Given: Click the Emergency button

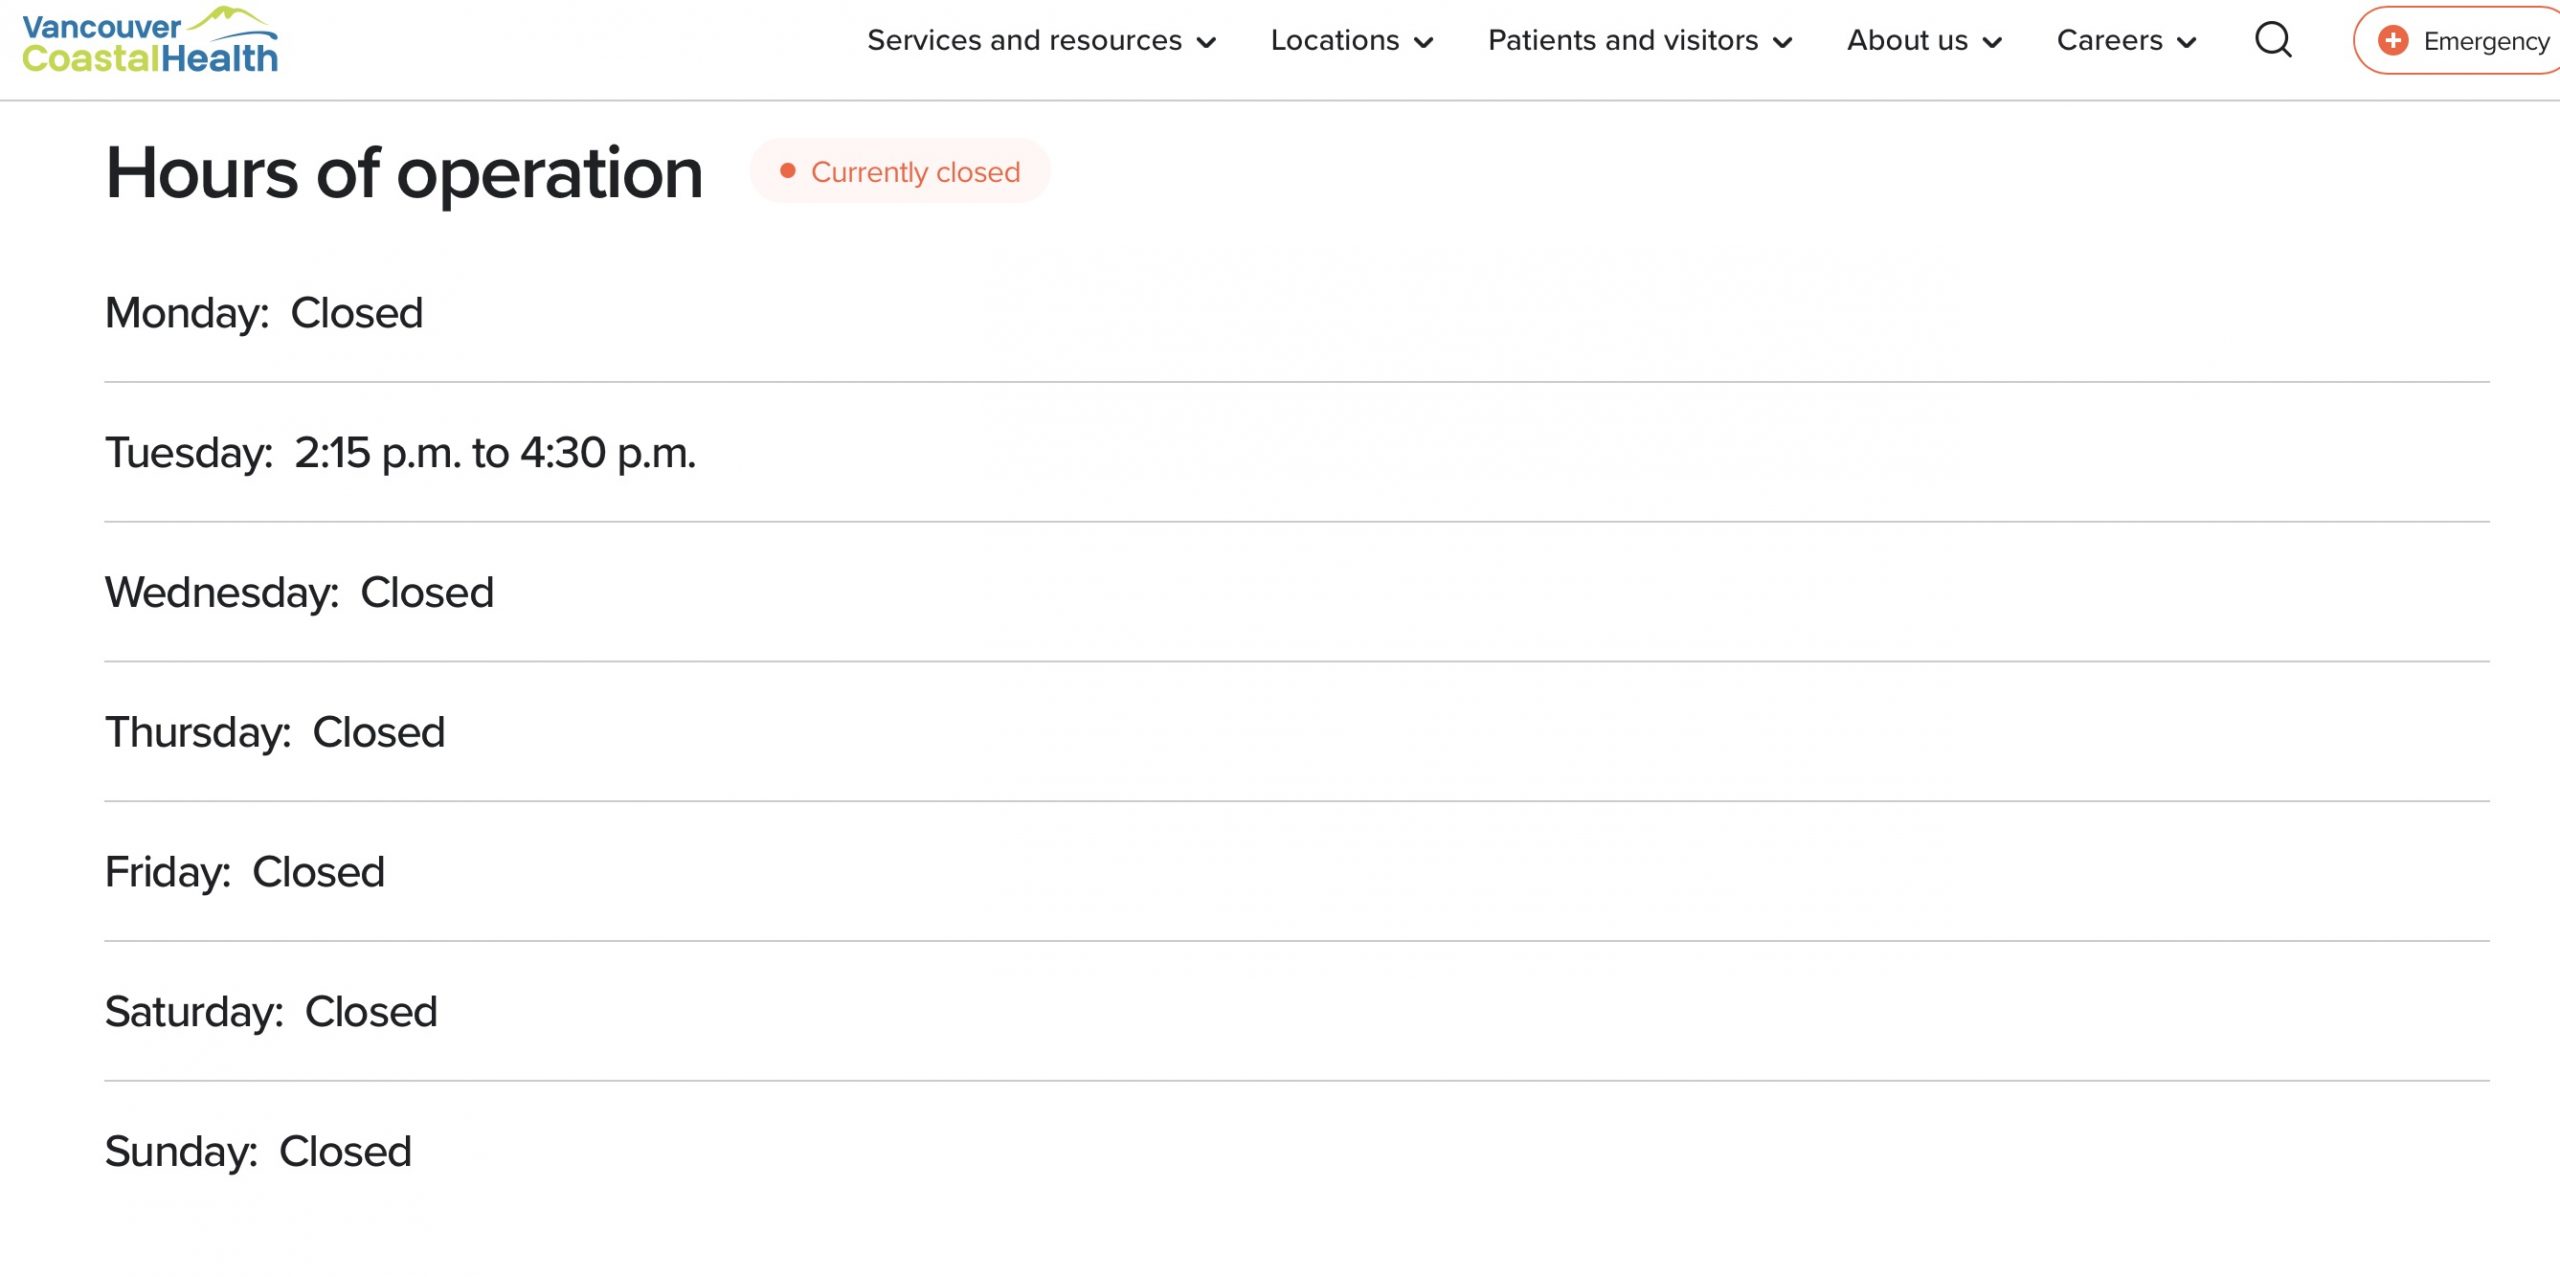Looking at the screenshot, I should tap(2485, 41).
